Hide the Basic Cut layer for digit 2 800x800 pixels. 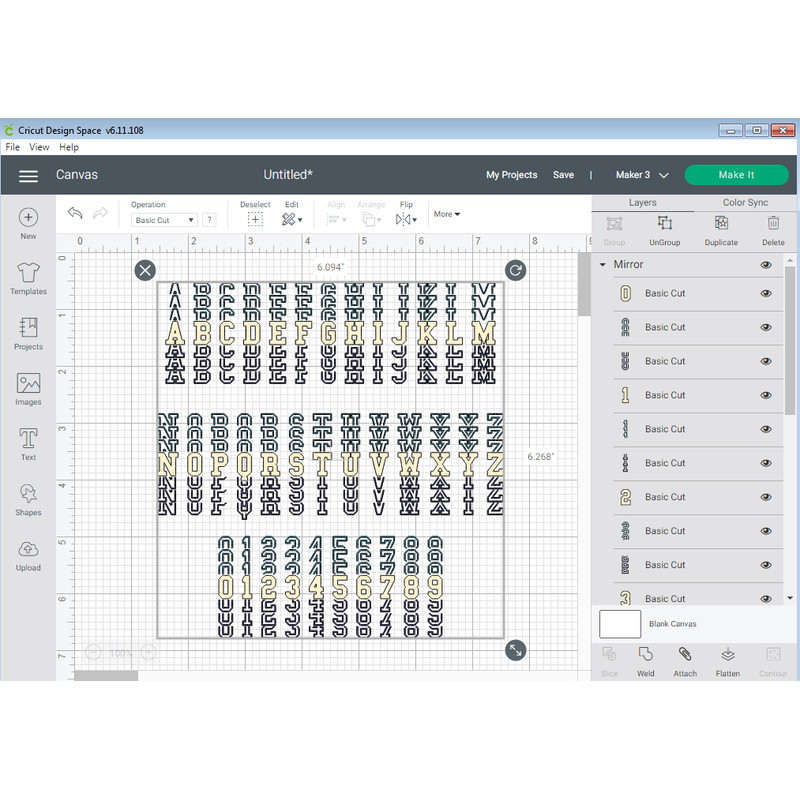click(x=766, y=497)
